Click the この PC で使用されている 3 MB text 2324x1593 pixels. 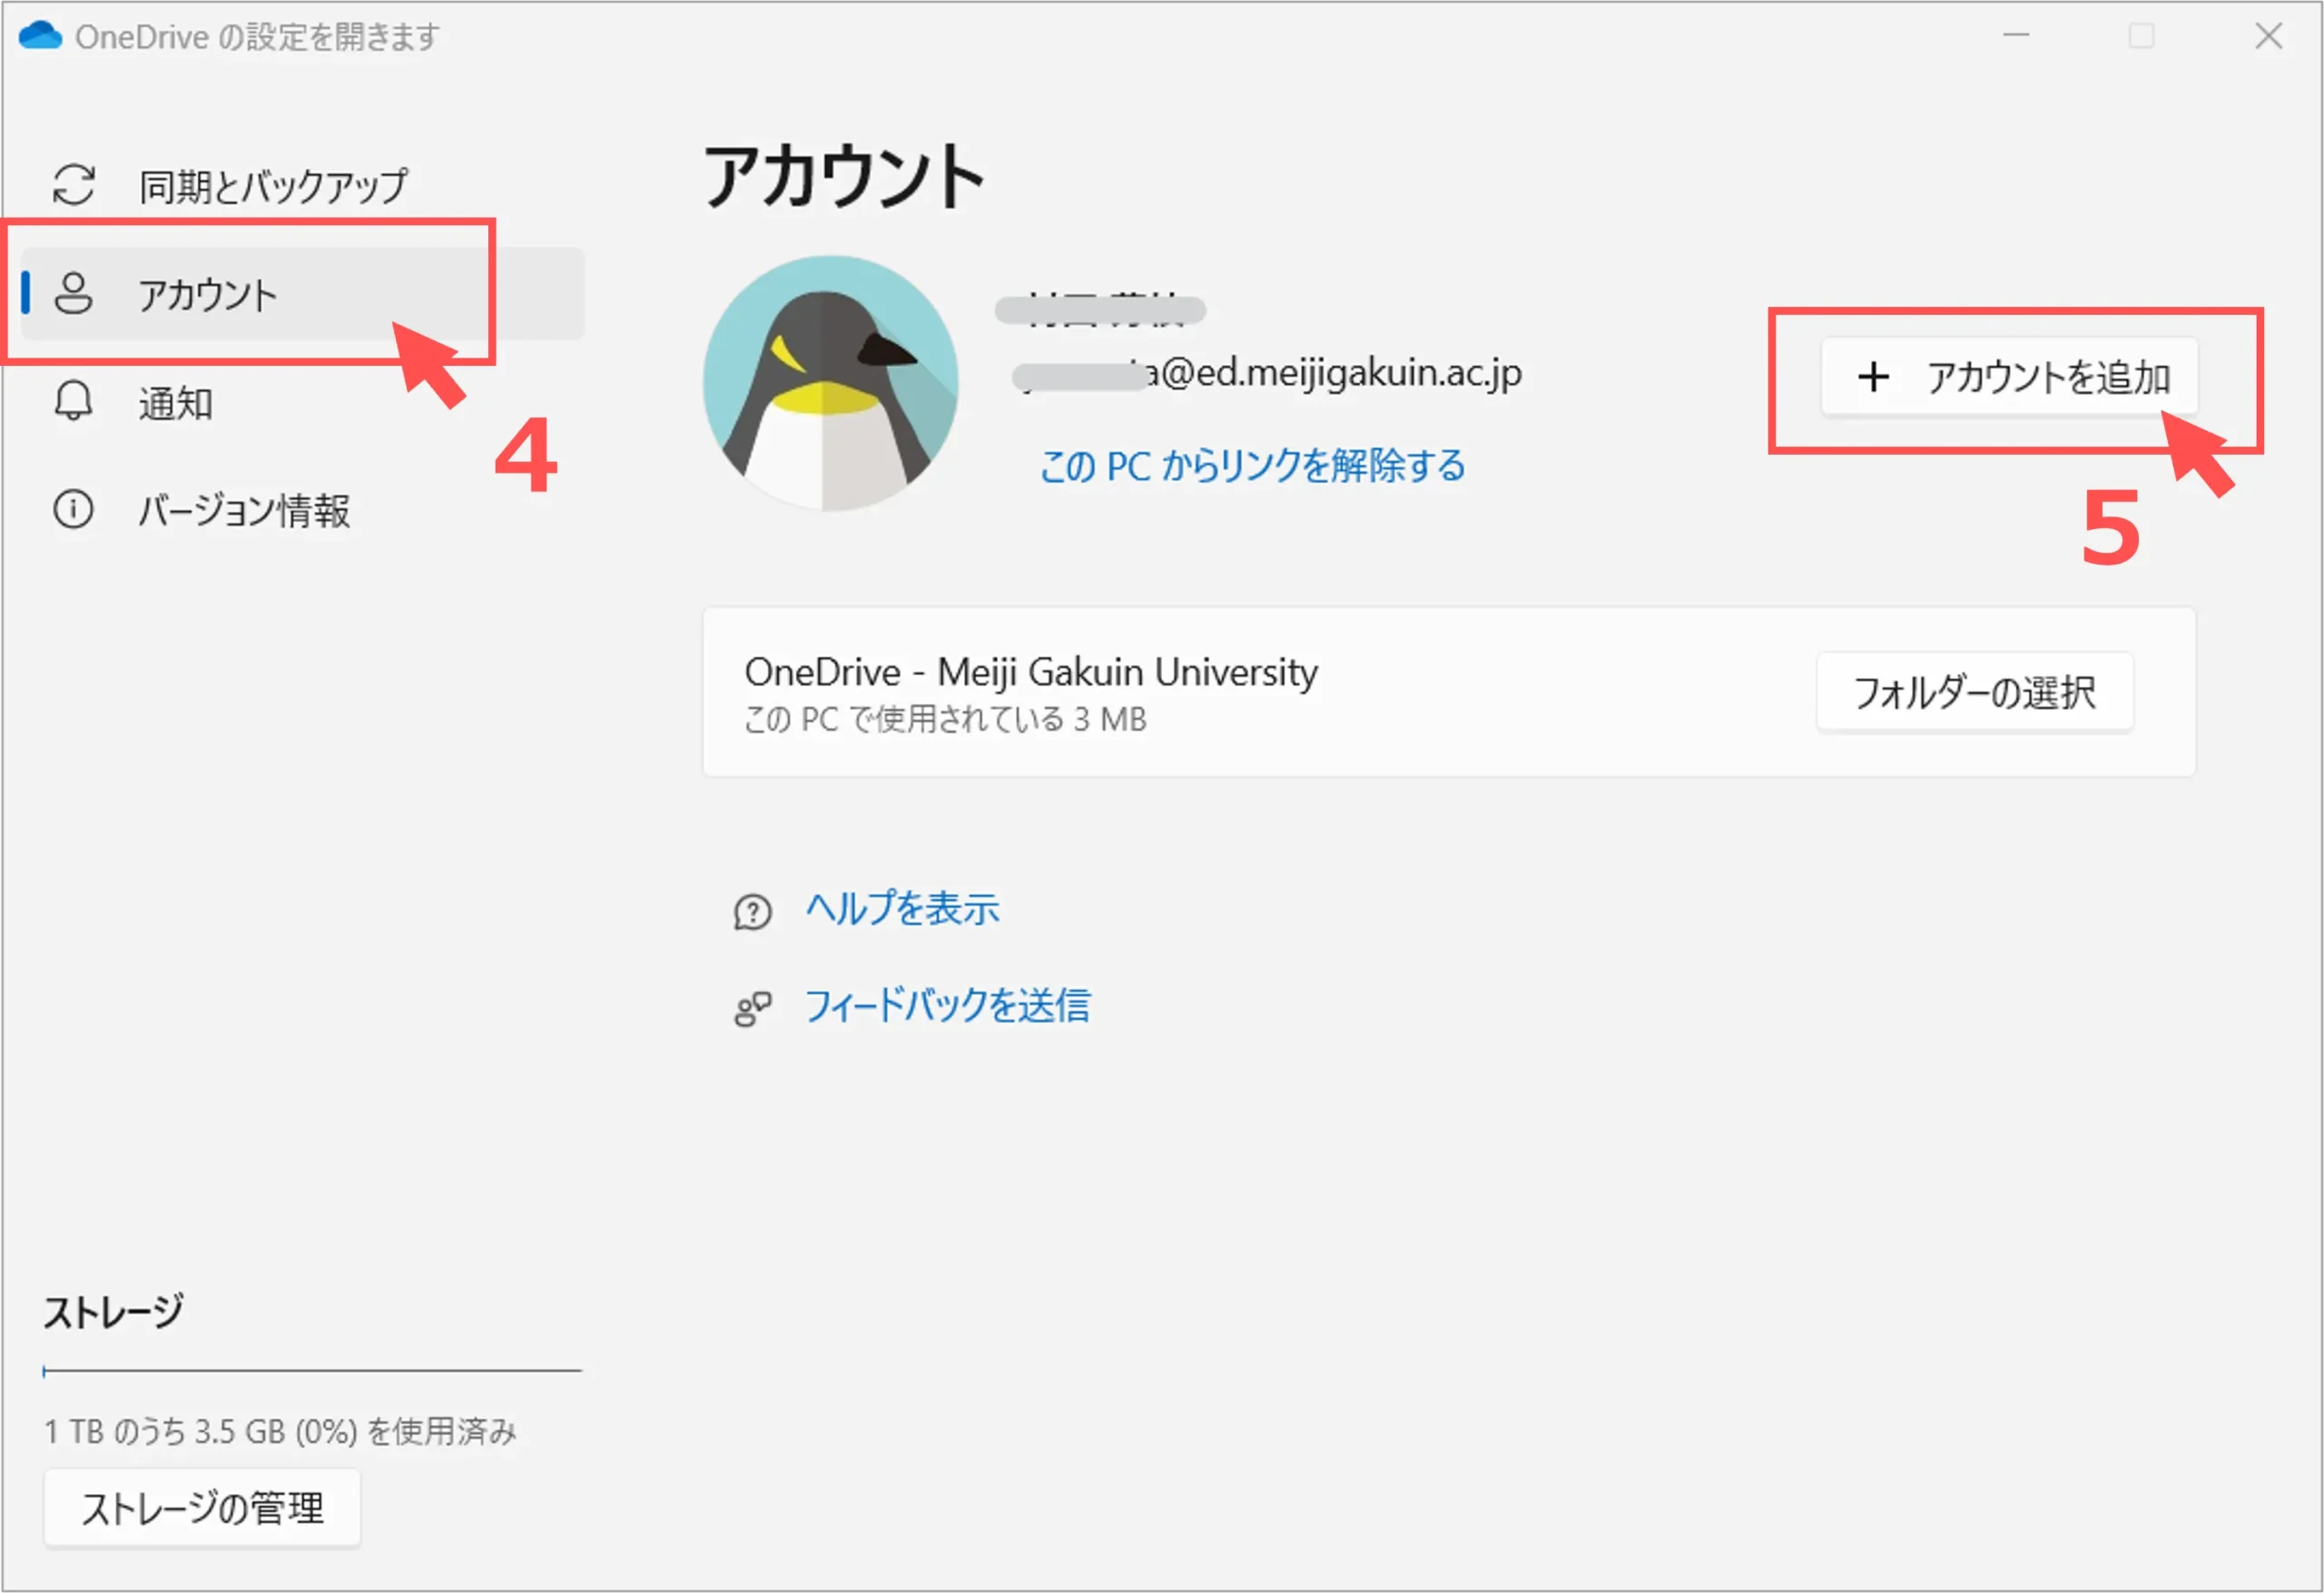pos(945,719)
